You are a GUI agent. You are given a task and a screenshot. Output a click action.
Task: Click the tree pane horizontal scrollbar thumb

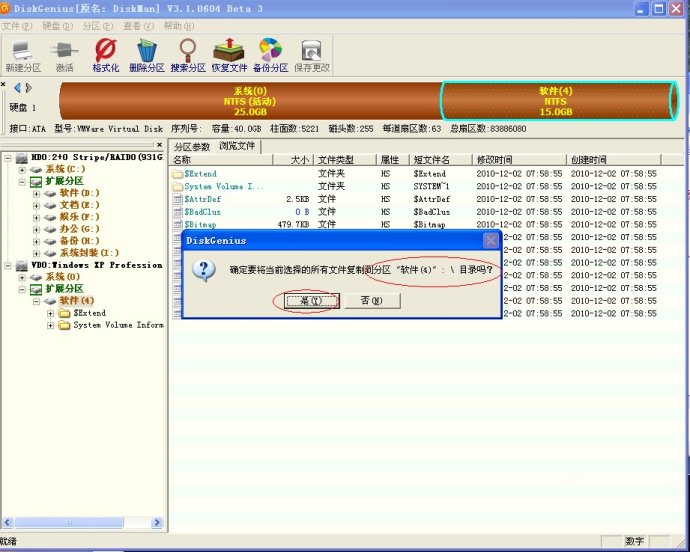point(69,523)
